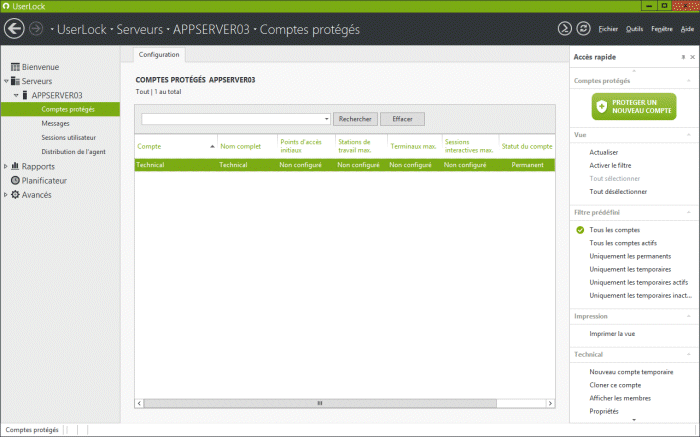The width and height of the screenshot is (700, 437).
Task: Click the Planificateur clock icon
Action: click(15, 180)
